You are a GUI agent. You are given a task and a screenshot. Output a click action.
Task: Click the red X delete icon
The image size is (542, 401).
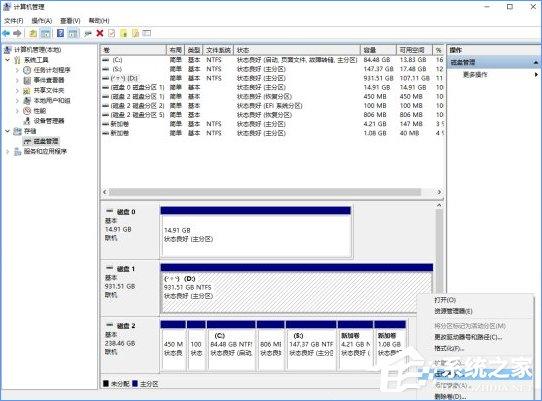click(x=100, y=33)
